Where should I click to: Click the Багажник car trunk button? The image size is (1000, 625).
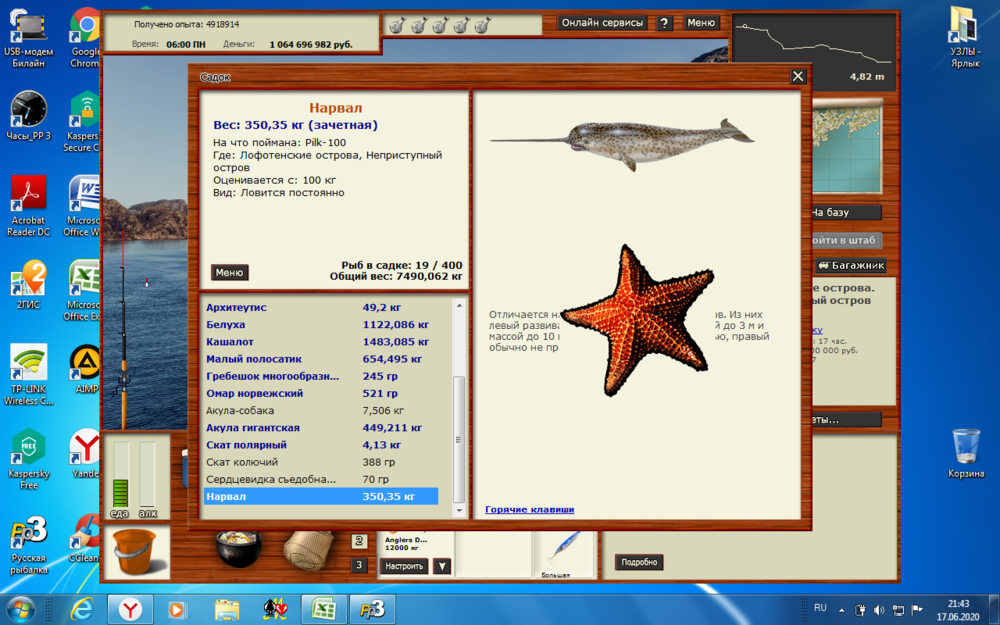(850, 266)
